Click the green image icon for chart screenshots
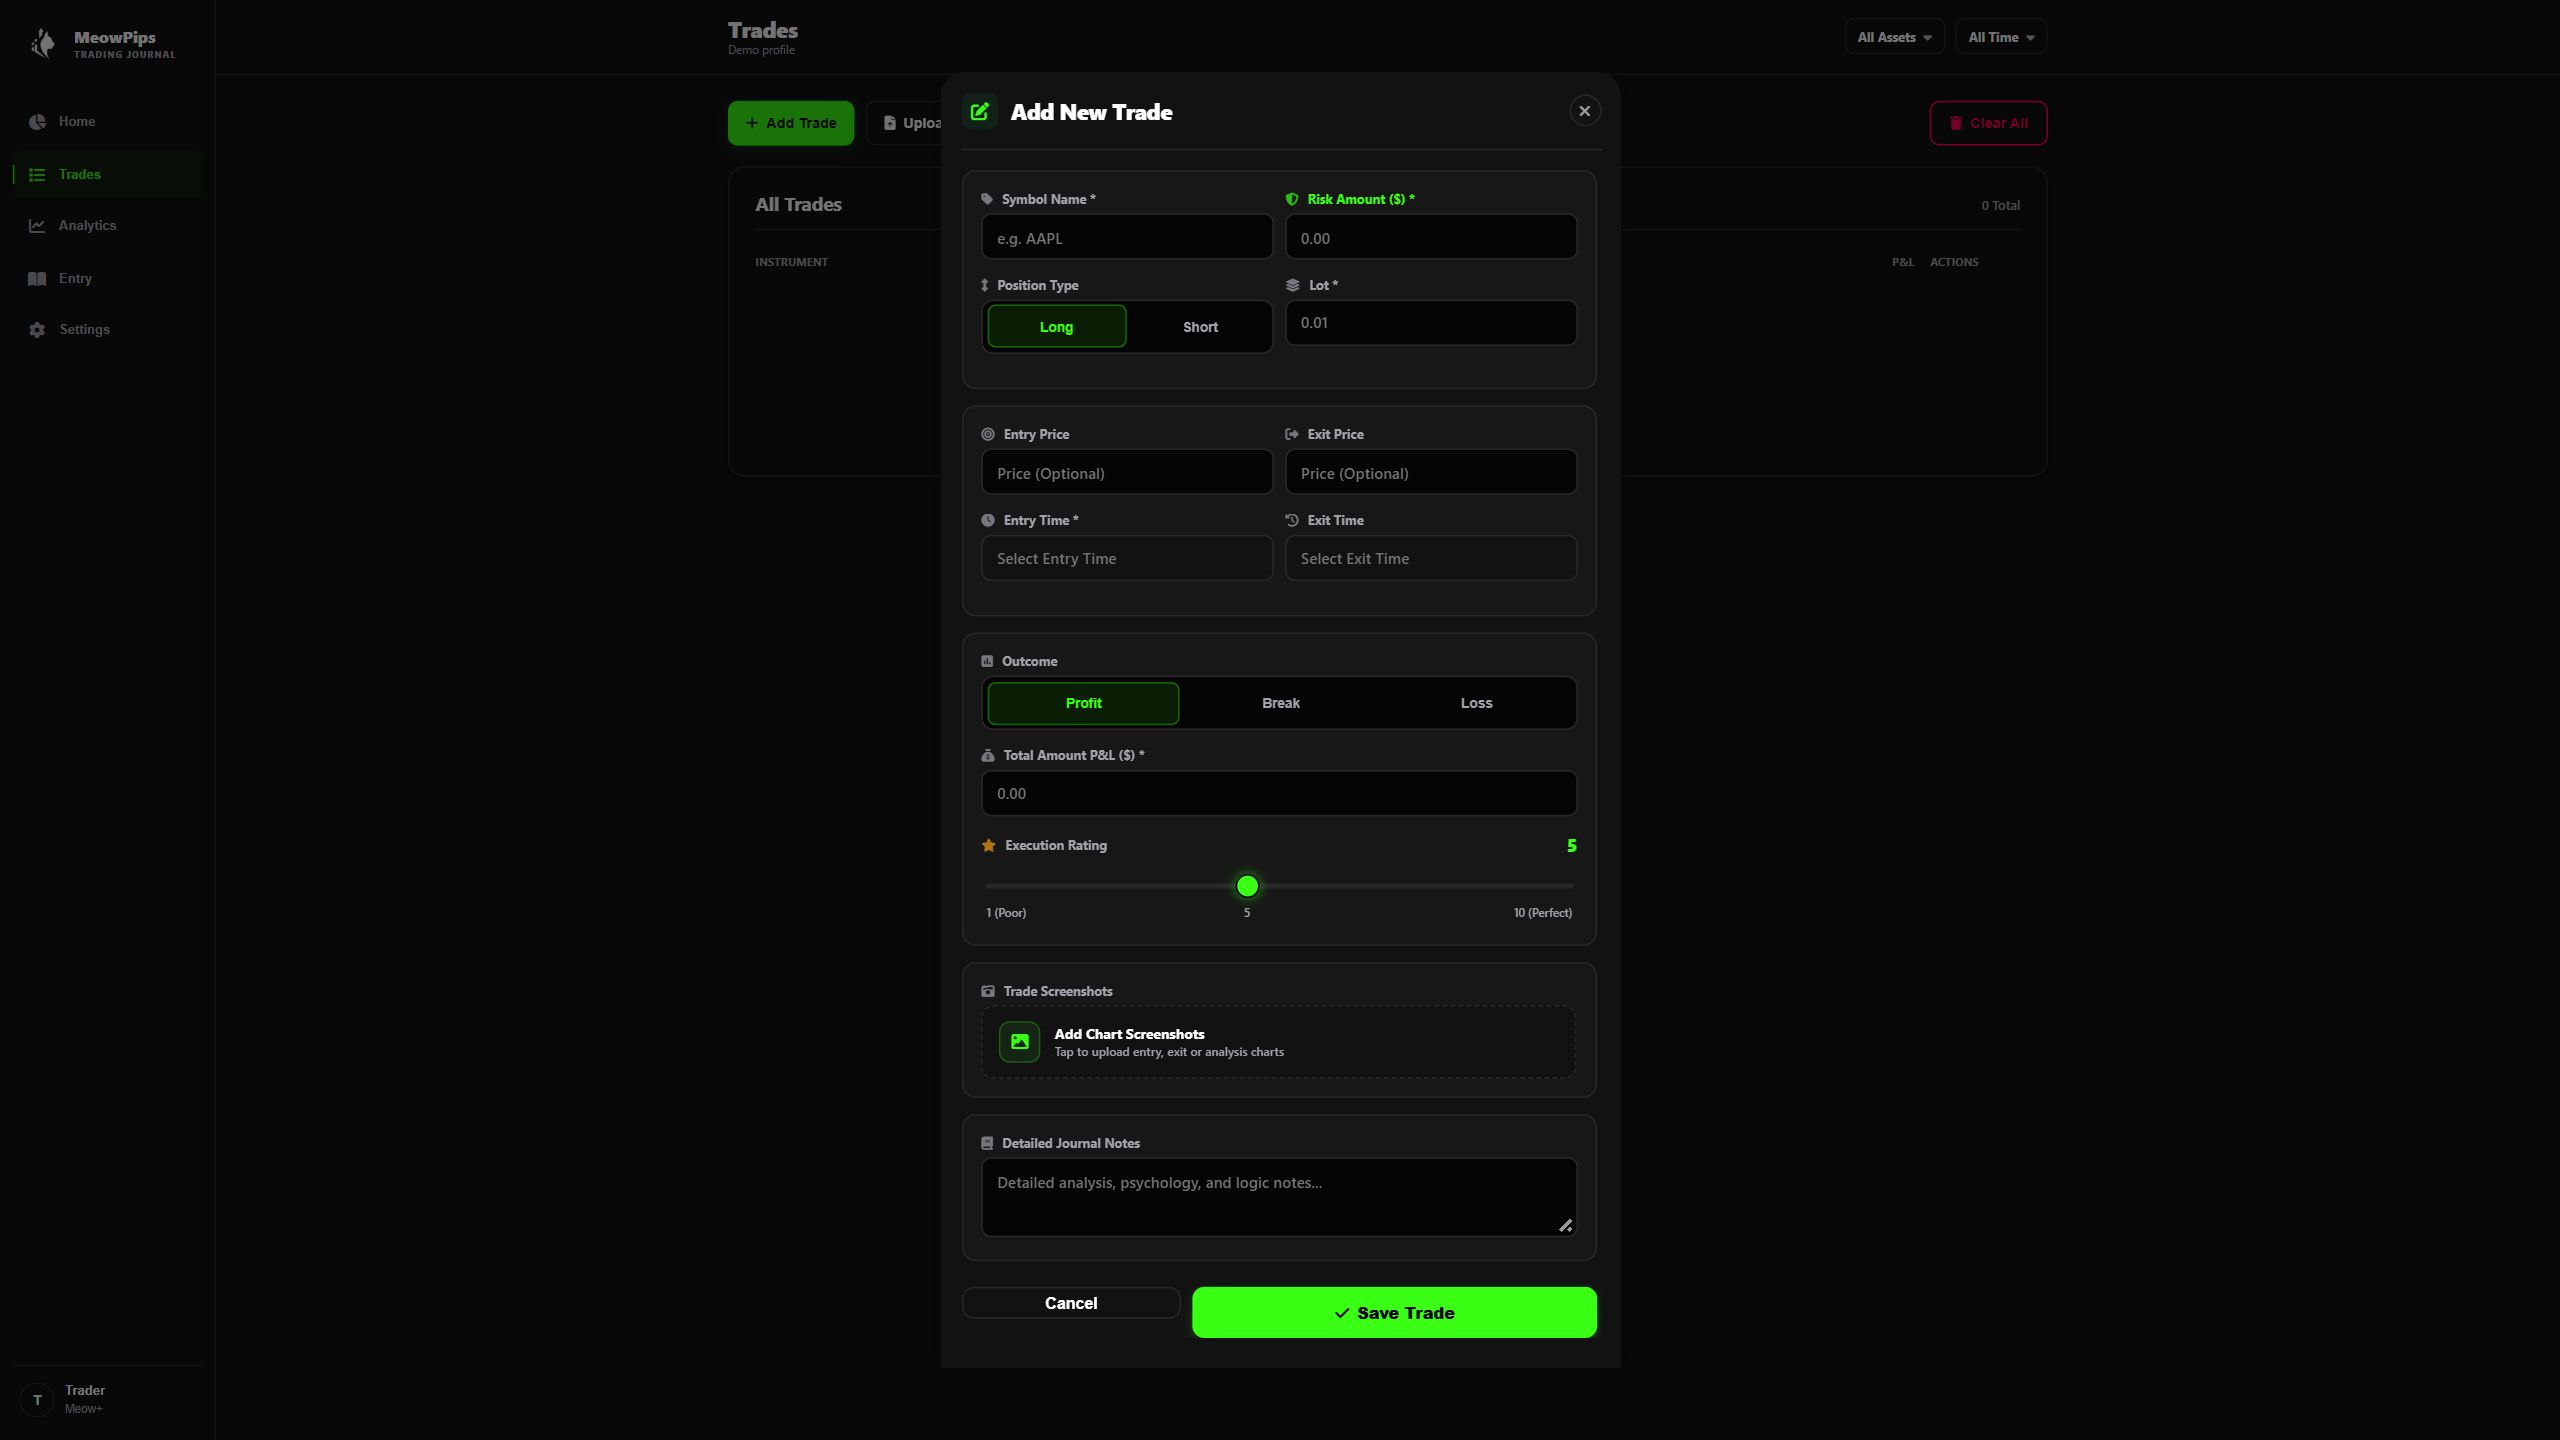 [1019, 1042]
